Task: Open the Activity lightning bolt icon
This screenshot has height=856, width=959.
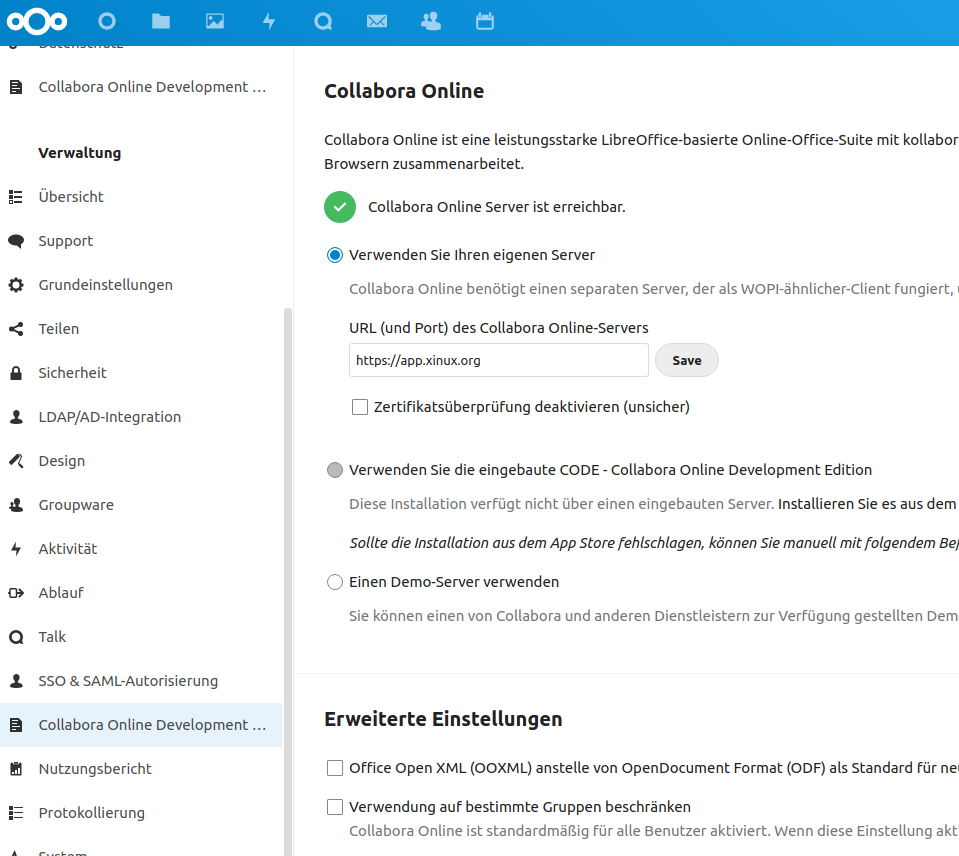Action: pos(269,21)
